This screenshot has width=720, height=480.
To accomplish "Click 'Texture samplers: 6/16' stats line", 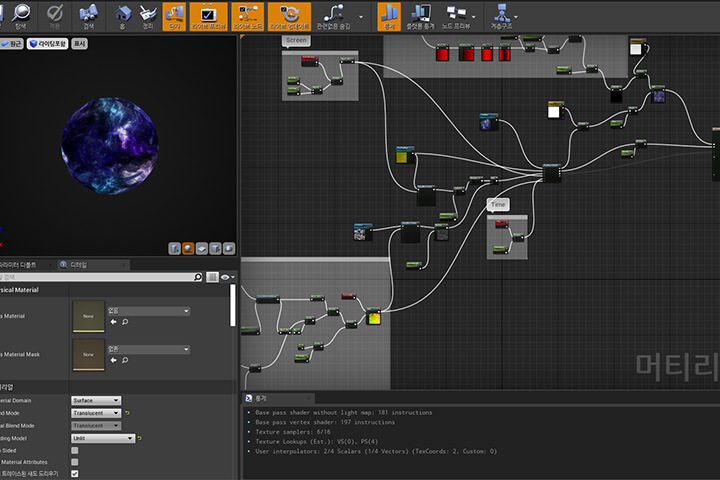I will (293, 432).
